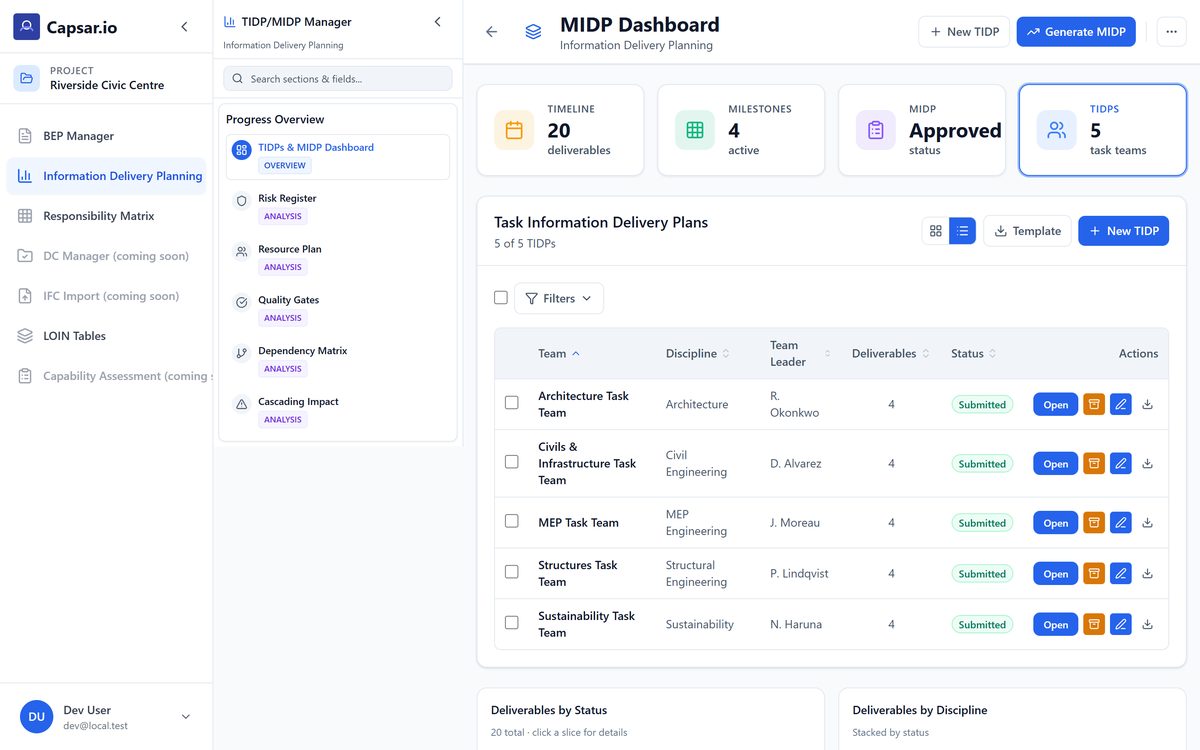Screen dimensions: 1200x750
Task: Select the Milestones 4 active card
Action: pyautogui.click(x=741, y=130)
